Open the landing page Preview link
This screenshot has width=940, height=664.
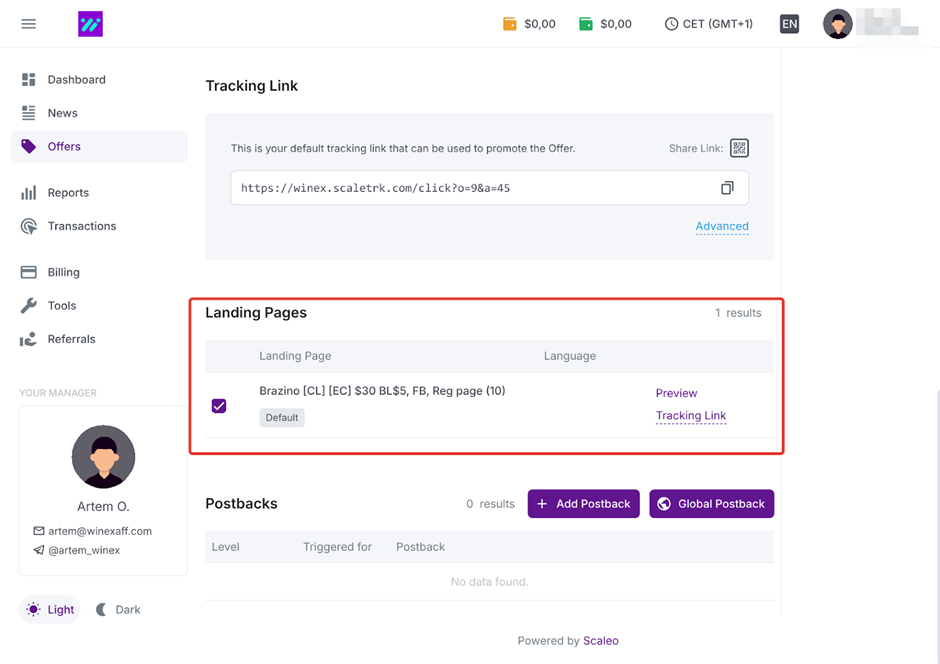point(676,393)
